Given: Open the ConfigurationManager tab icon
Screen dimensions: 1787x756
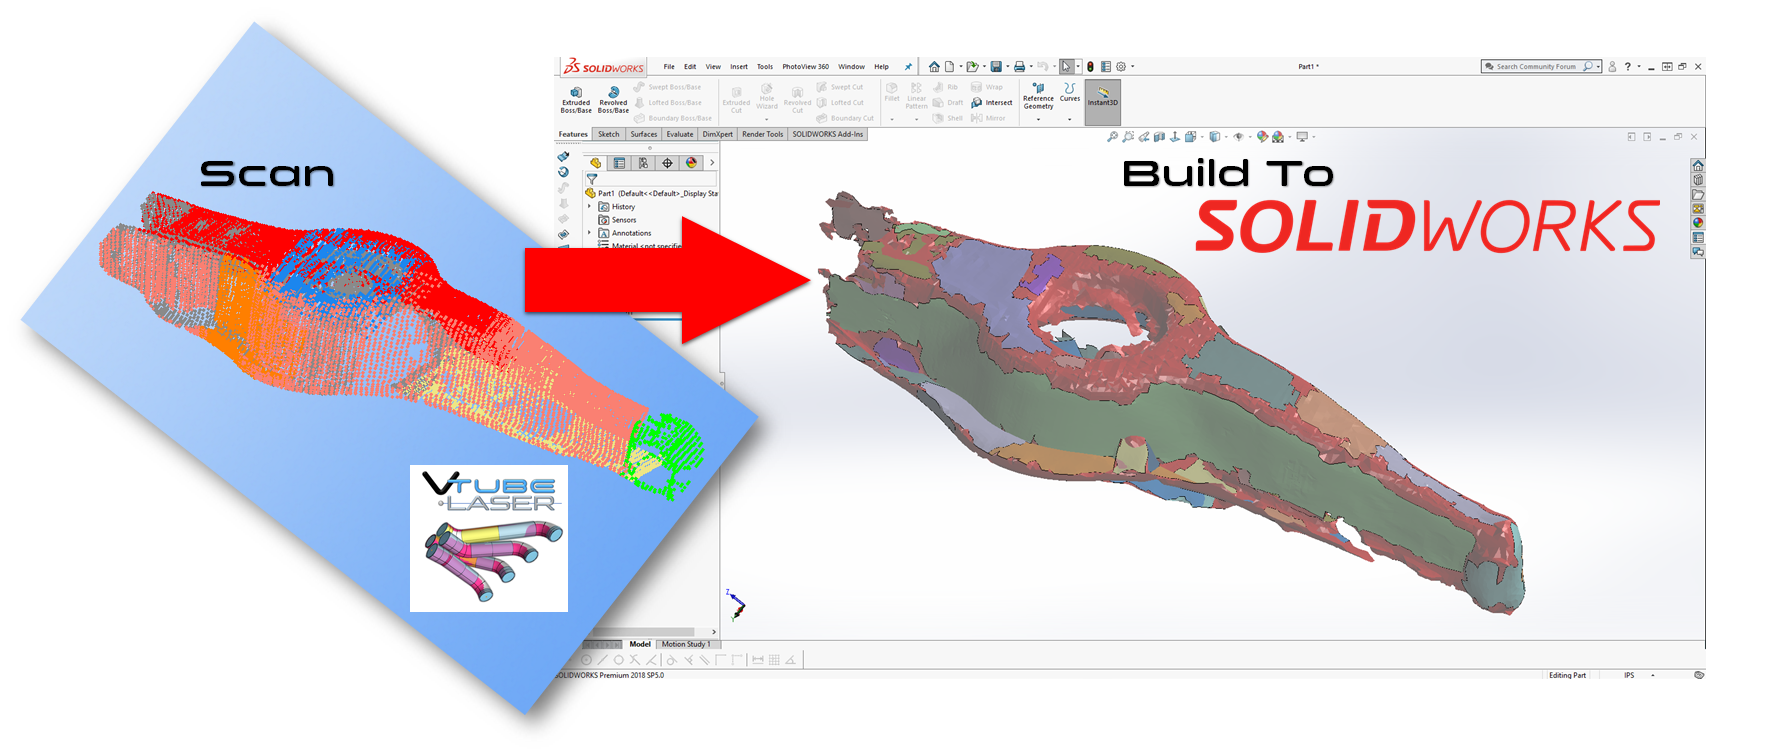Looking at the screenshot, I should point(643,163).
